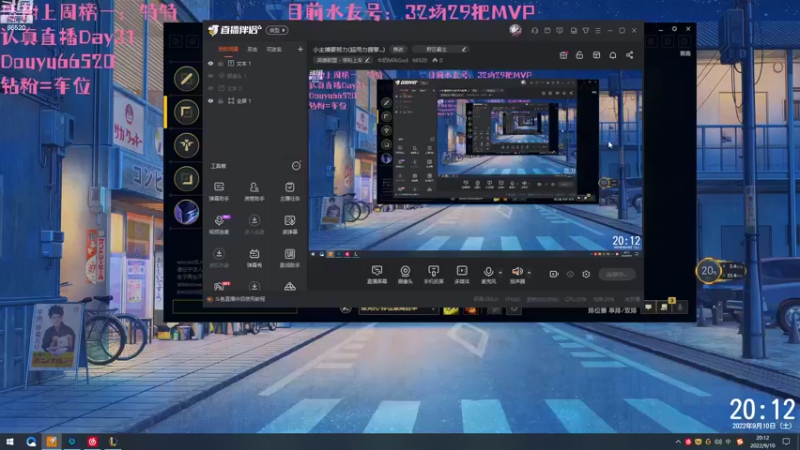Screen dimensions: 800x450
Task: Open the hamburger menu in the title bar
Action: click(x=597, y=31)
